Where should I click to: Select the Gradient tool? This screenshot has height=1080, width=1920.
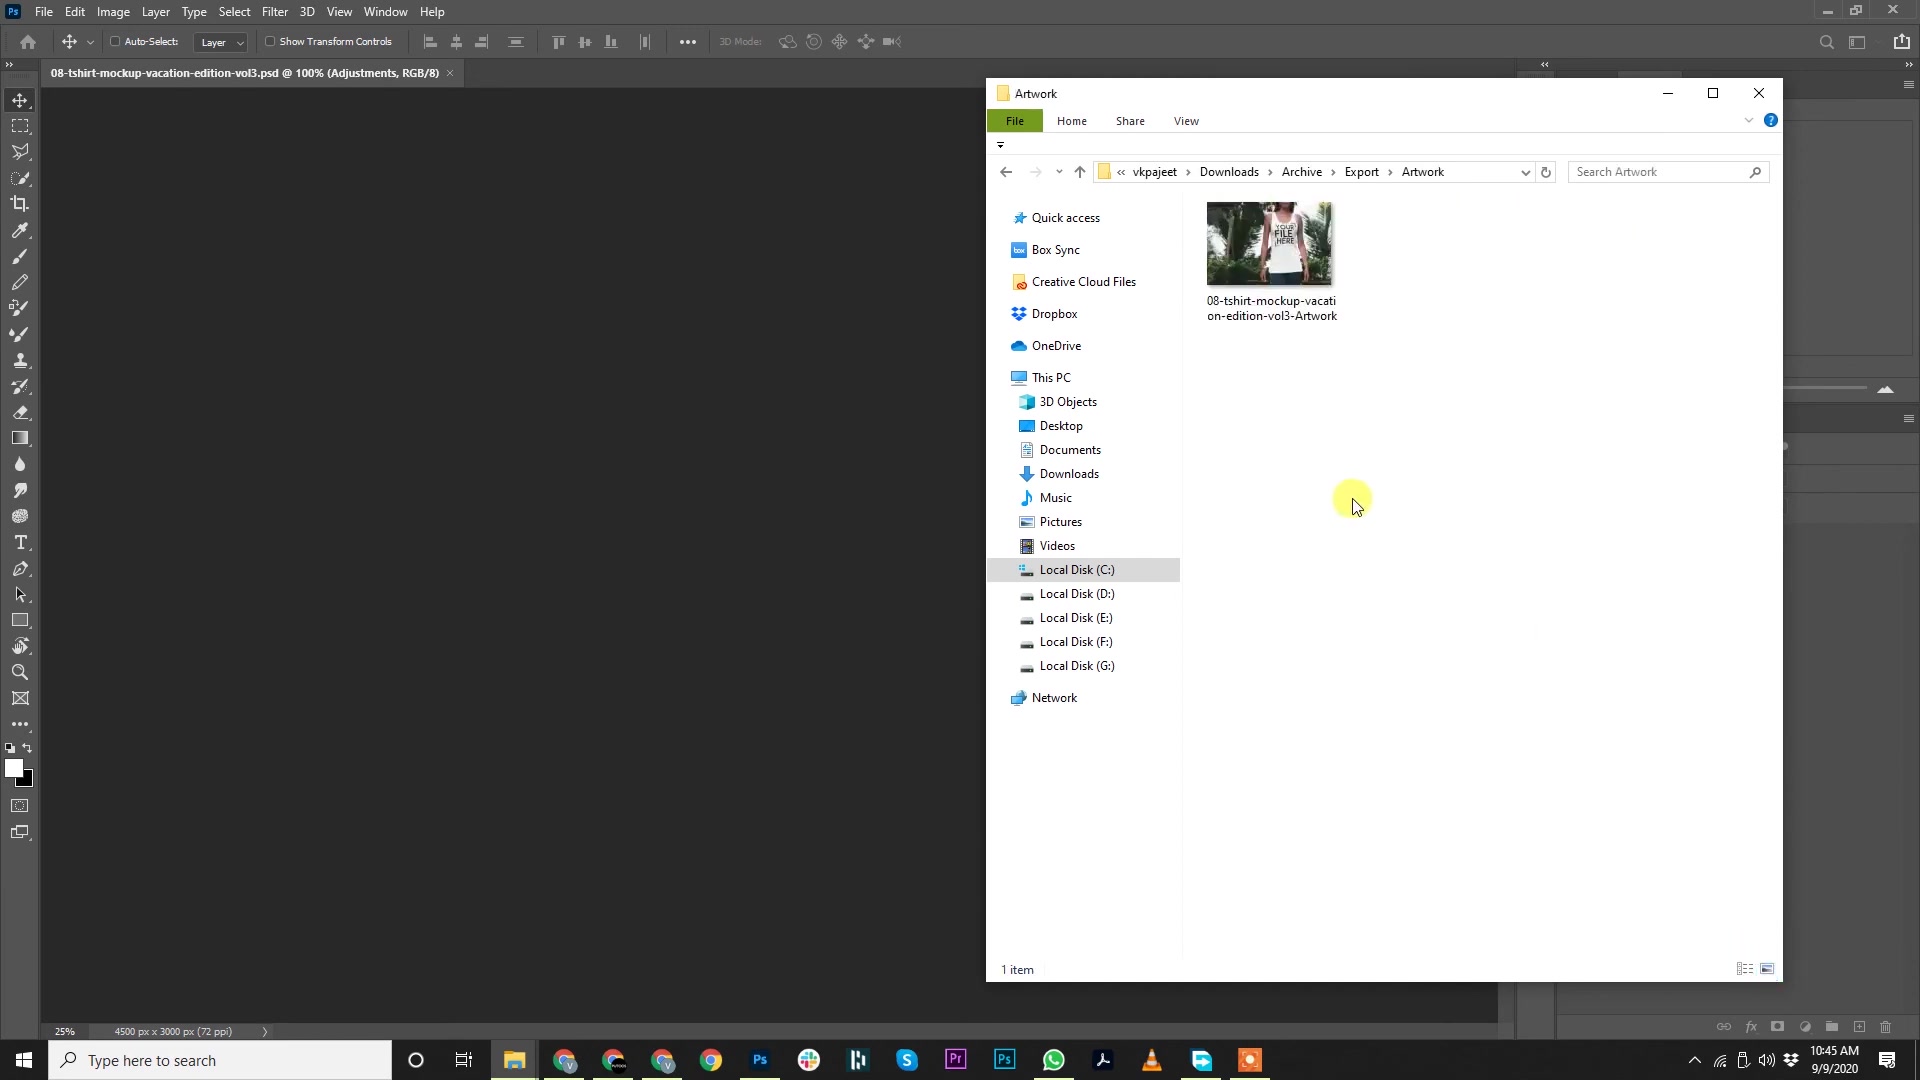click(20, 437)
